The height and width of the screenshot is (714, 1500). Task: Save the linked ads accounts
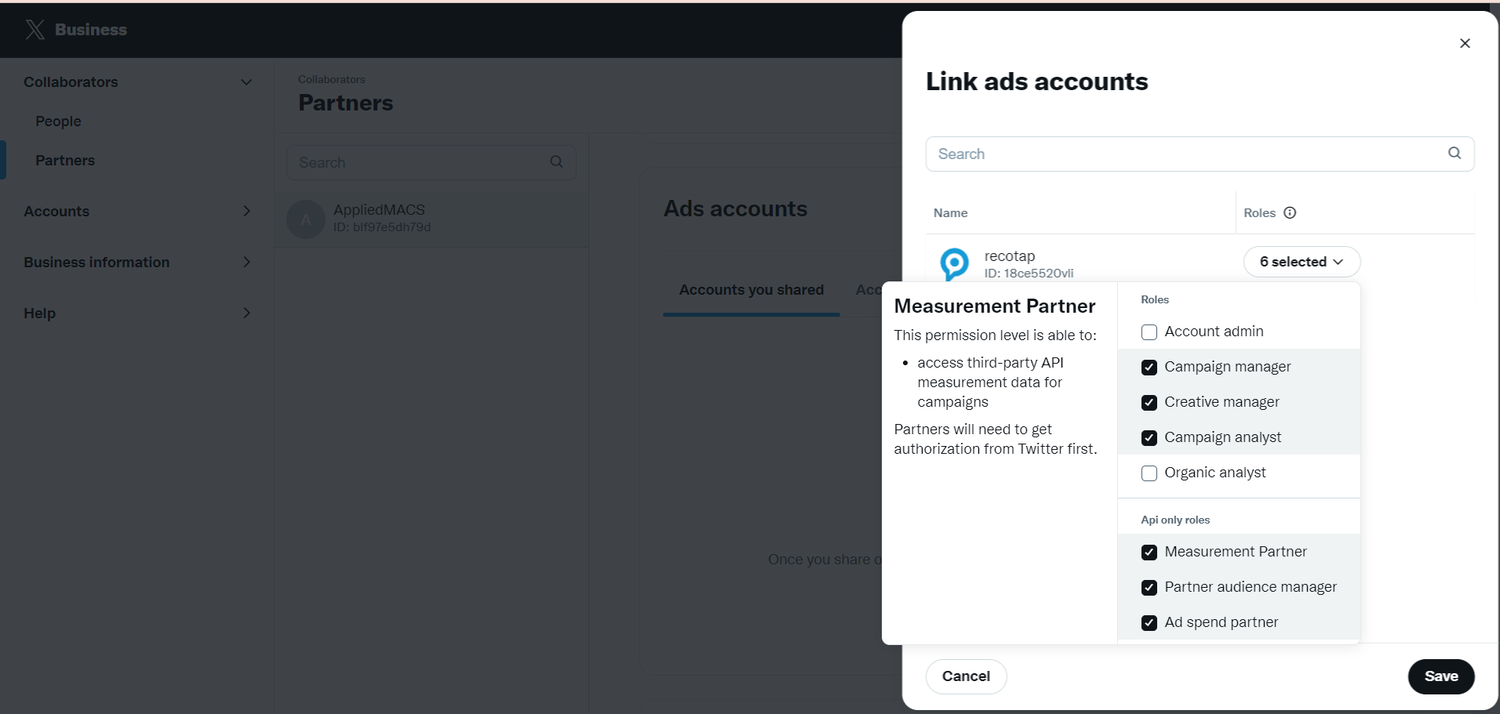click(x=1441, y=676)
